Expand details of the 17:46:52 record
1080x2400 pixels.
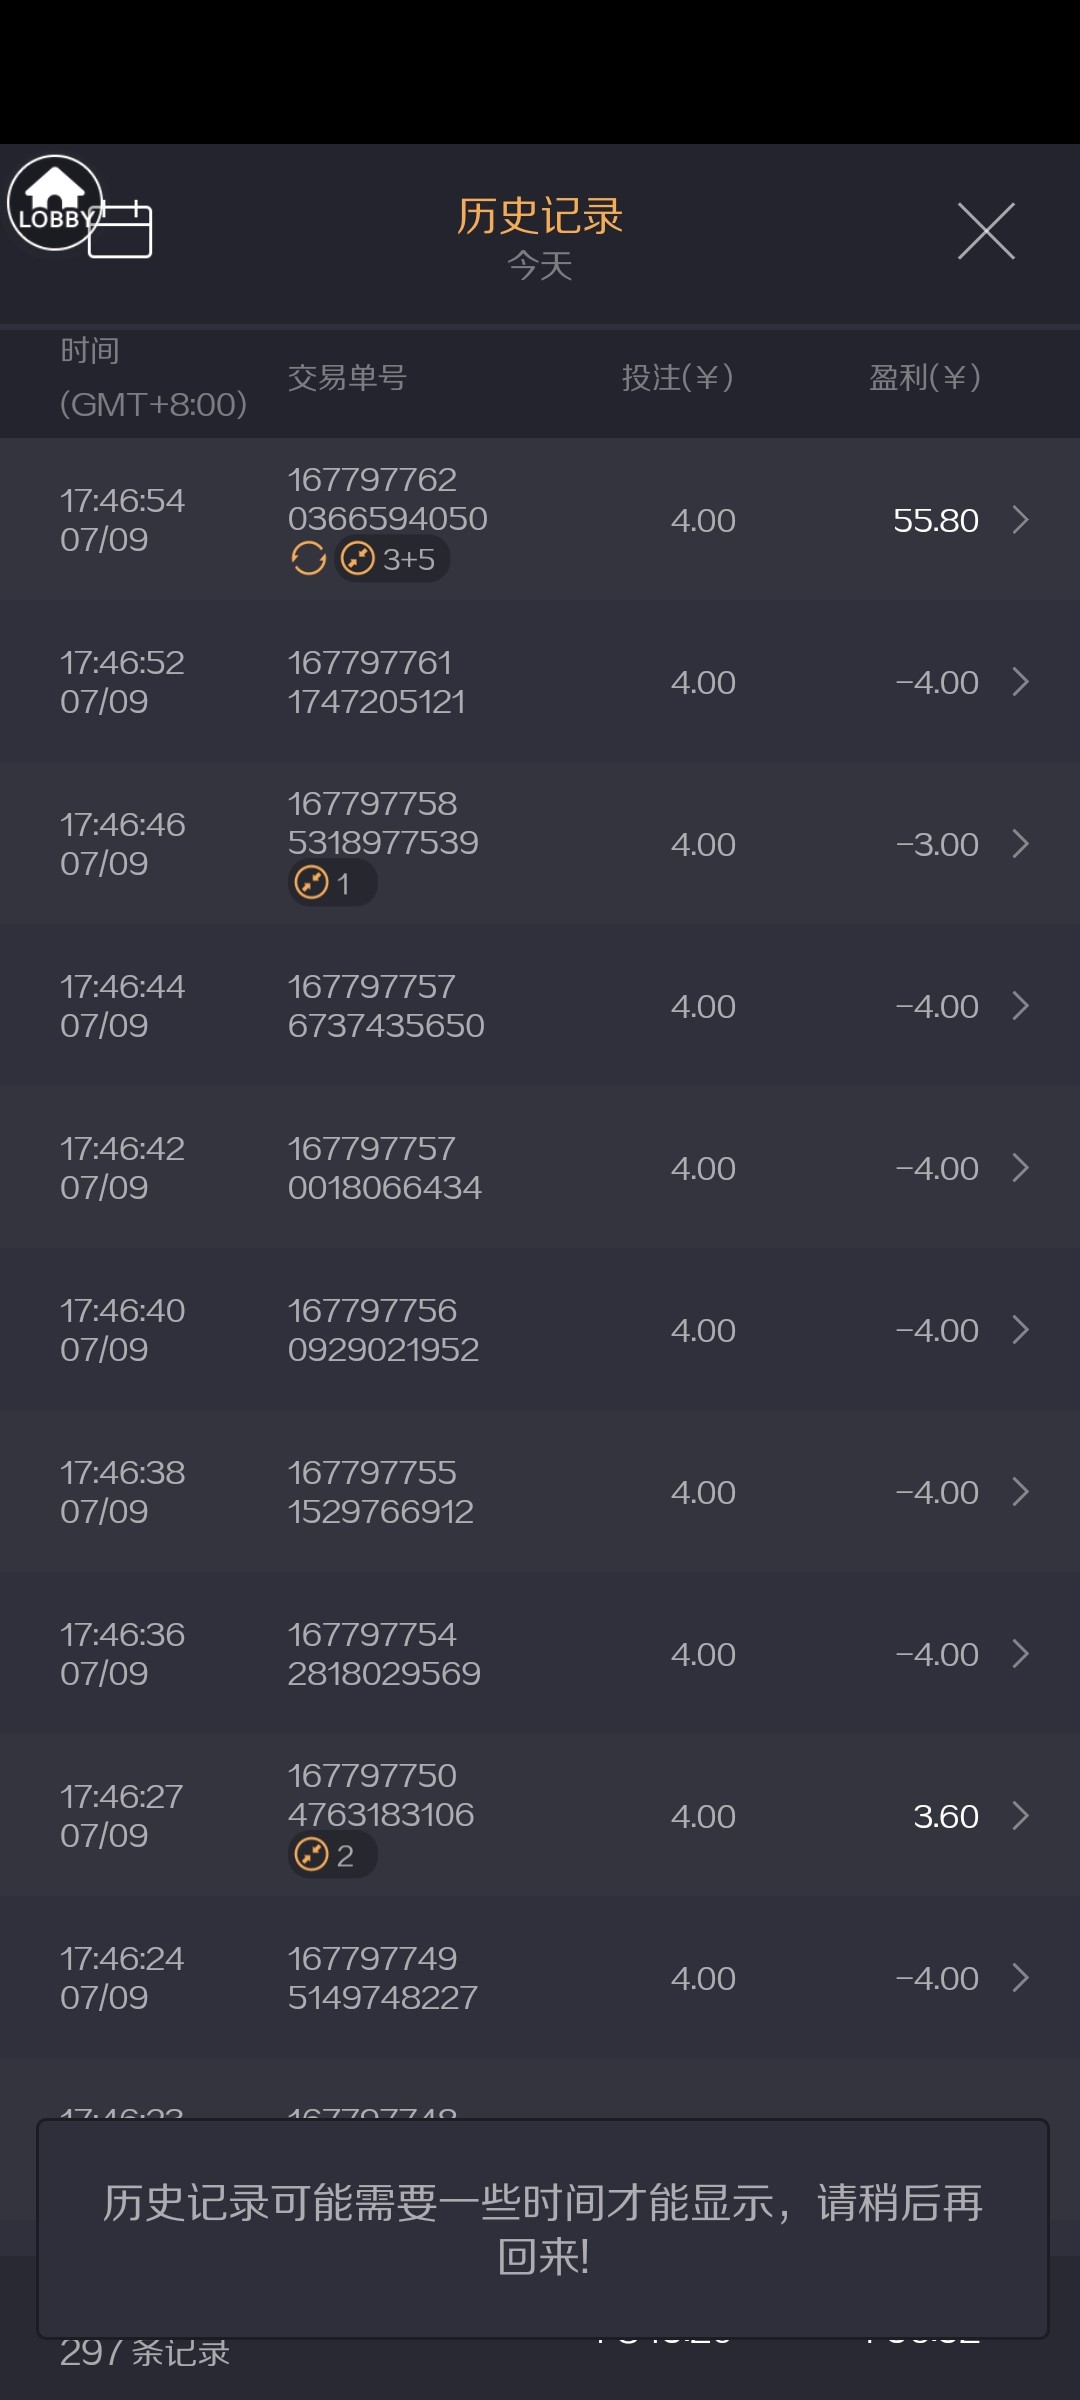[1020, 682]
